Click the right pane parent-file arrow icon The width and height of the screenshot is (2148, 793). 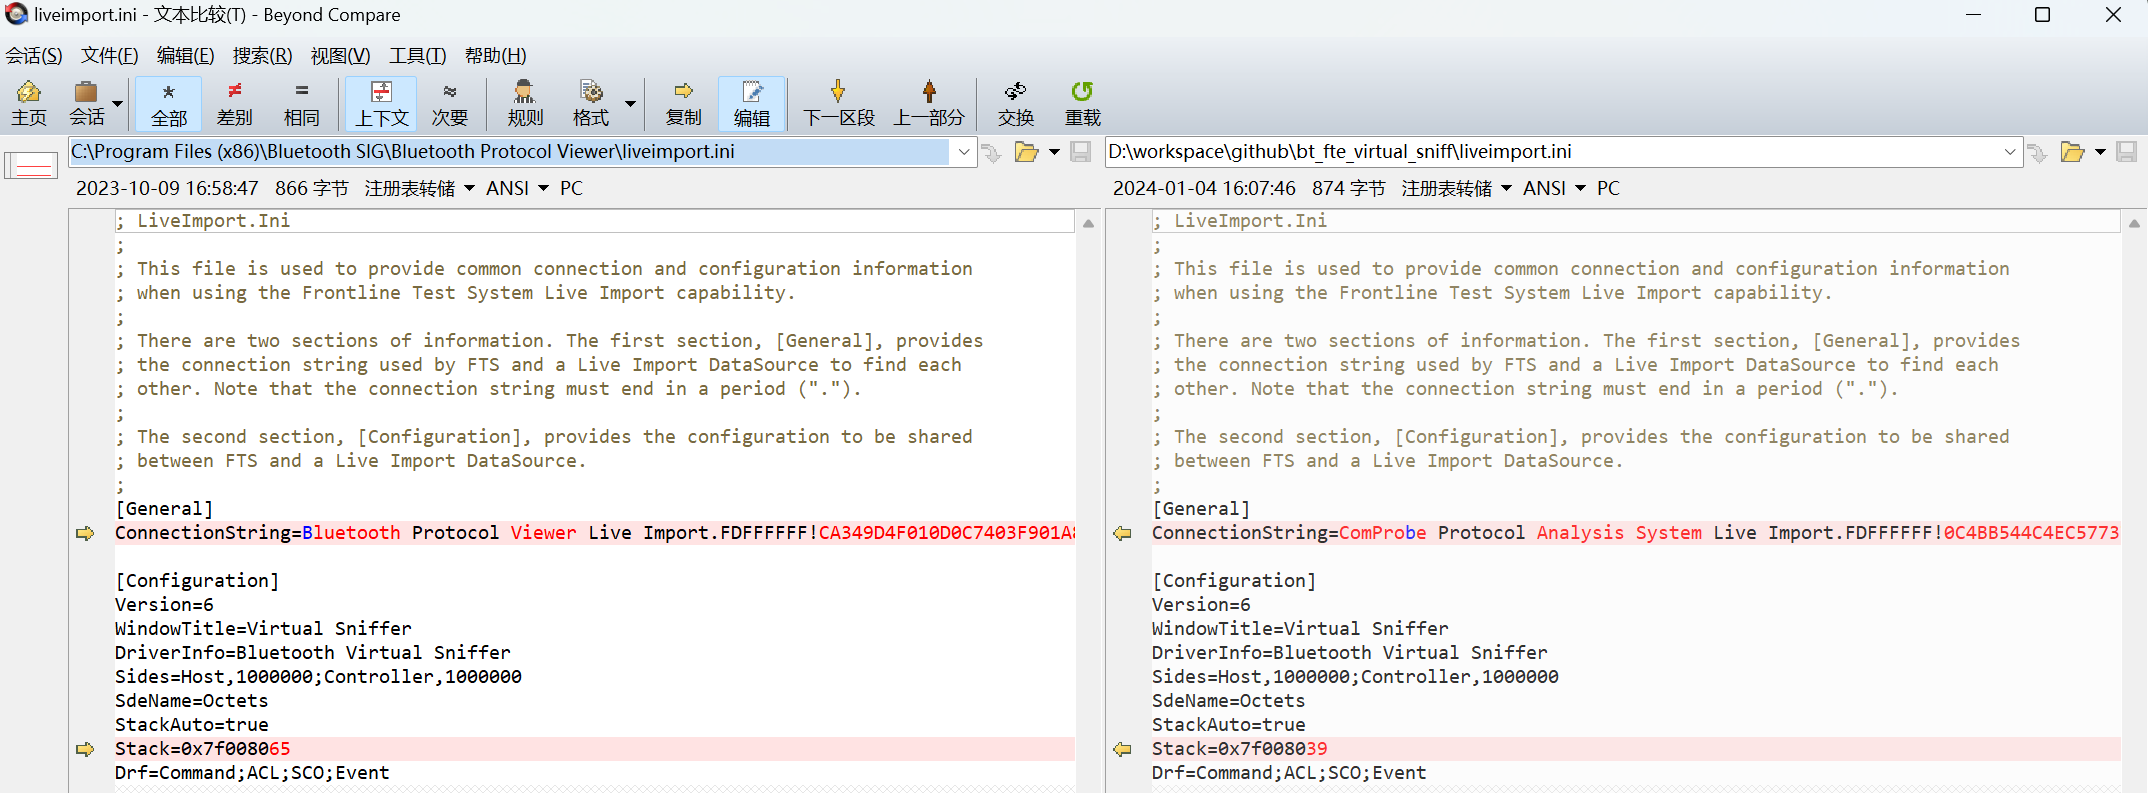pos(2038,152)
